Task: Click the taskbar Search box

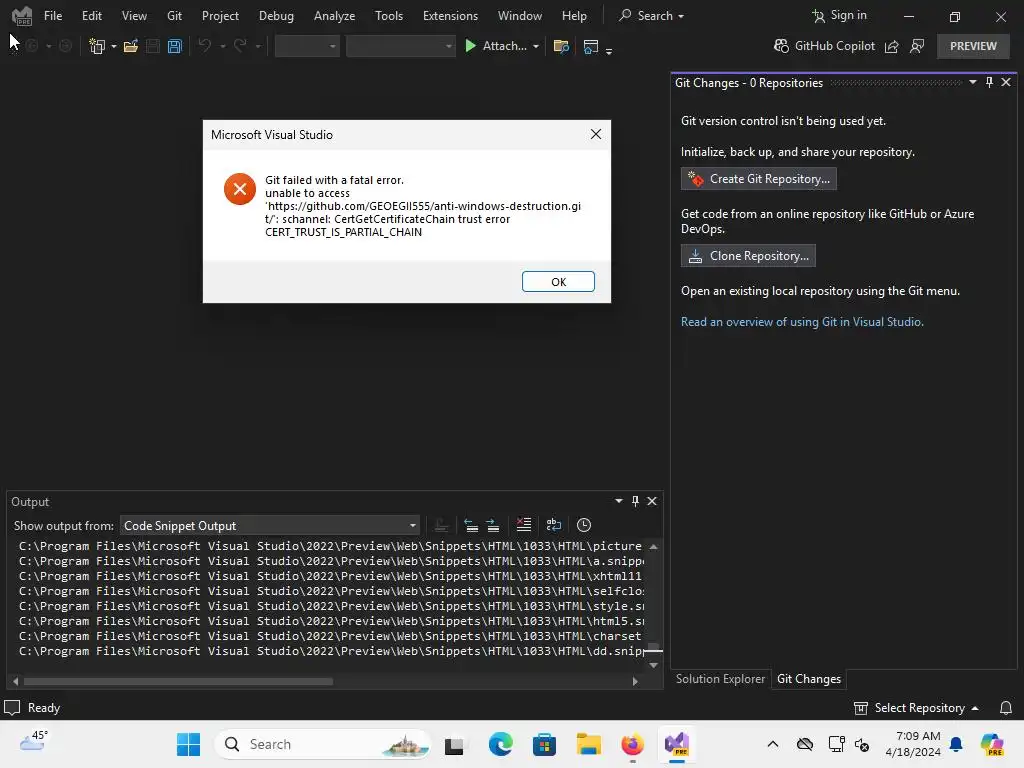Action: pos(323,744)
